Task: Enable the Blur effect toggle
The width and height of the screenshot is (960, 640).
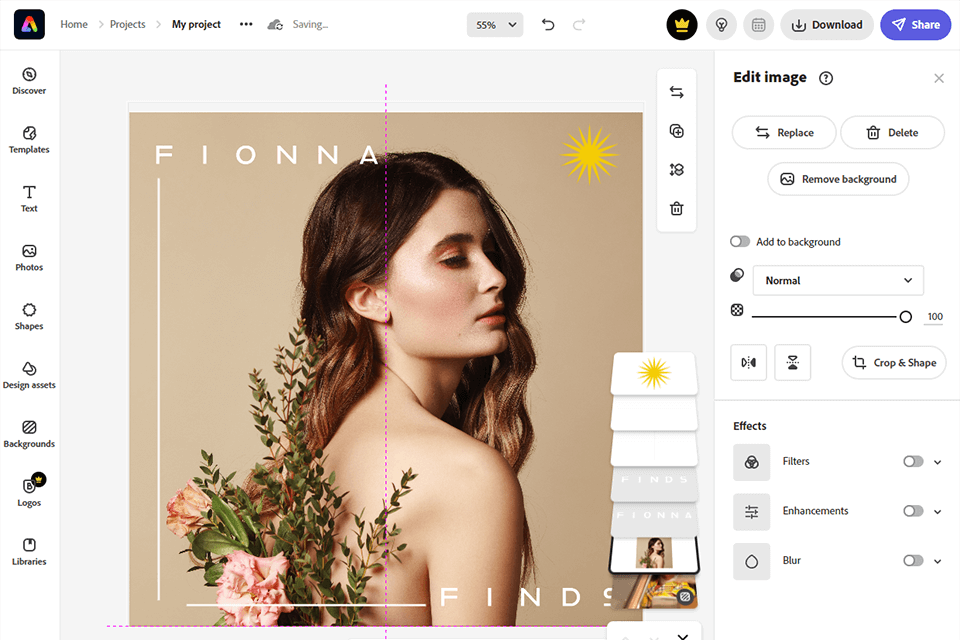Action: 912,561
